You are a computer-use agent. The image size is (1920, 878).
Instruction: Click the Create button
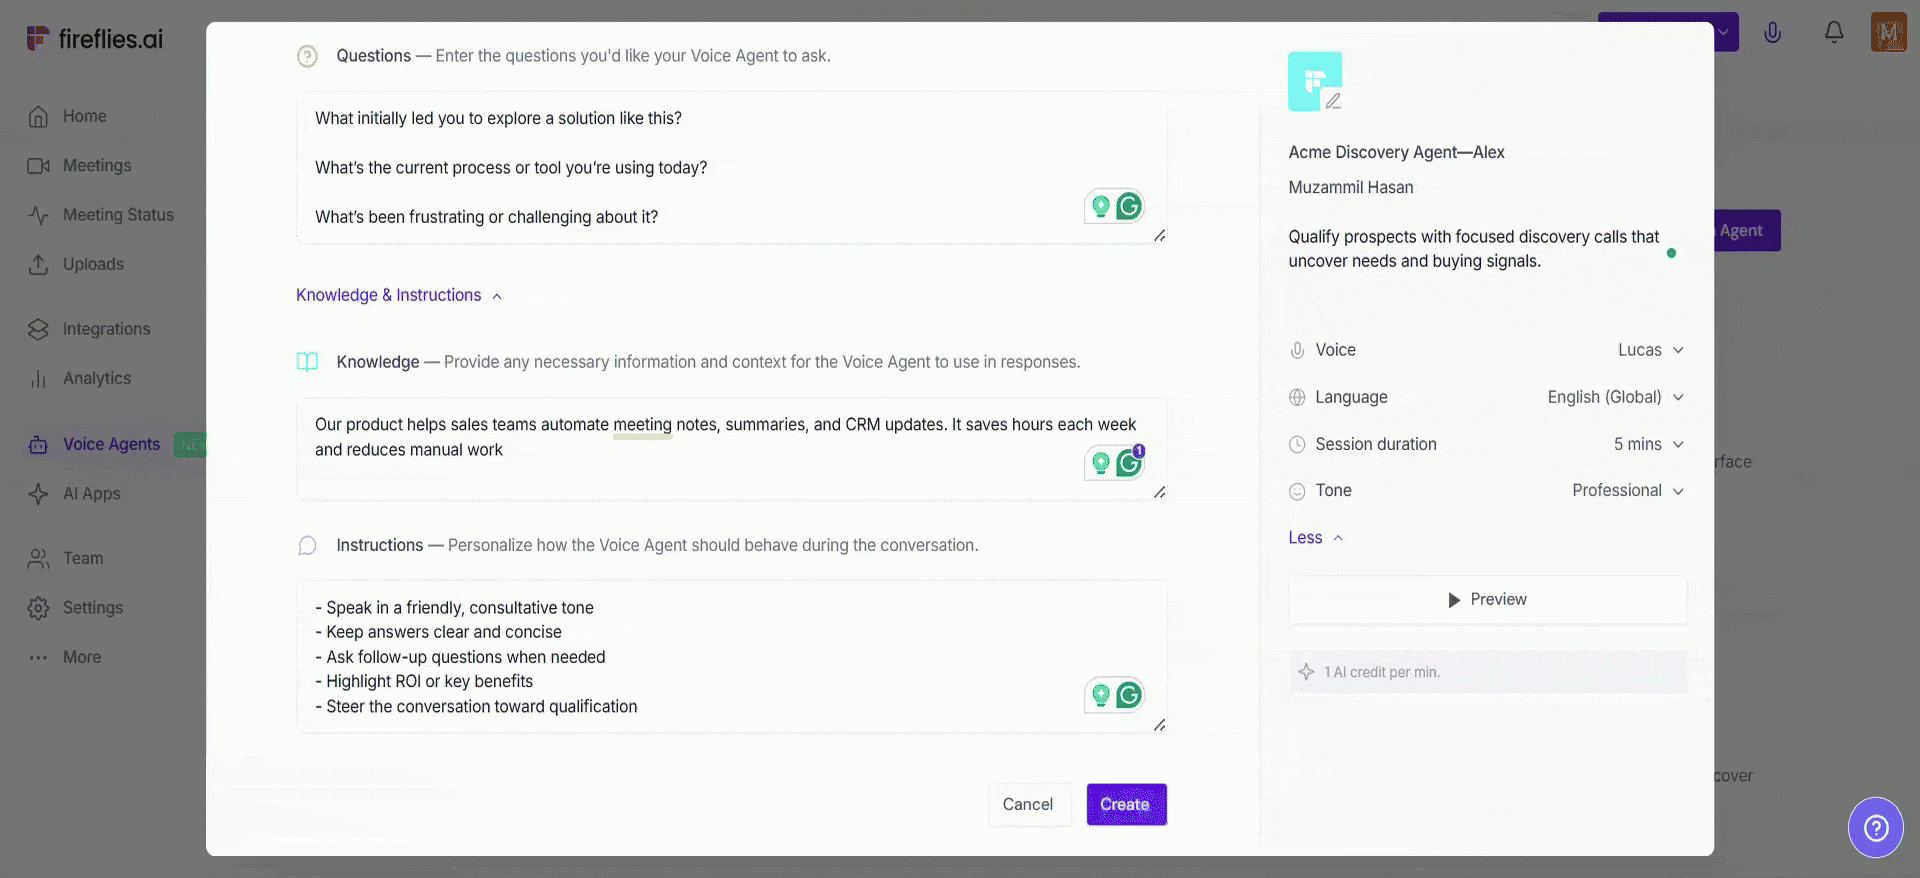coord(1126,805)
